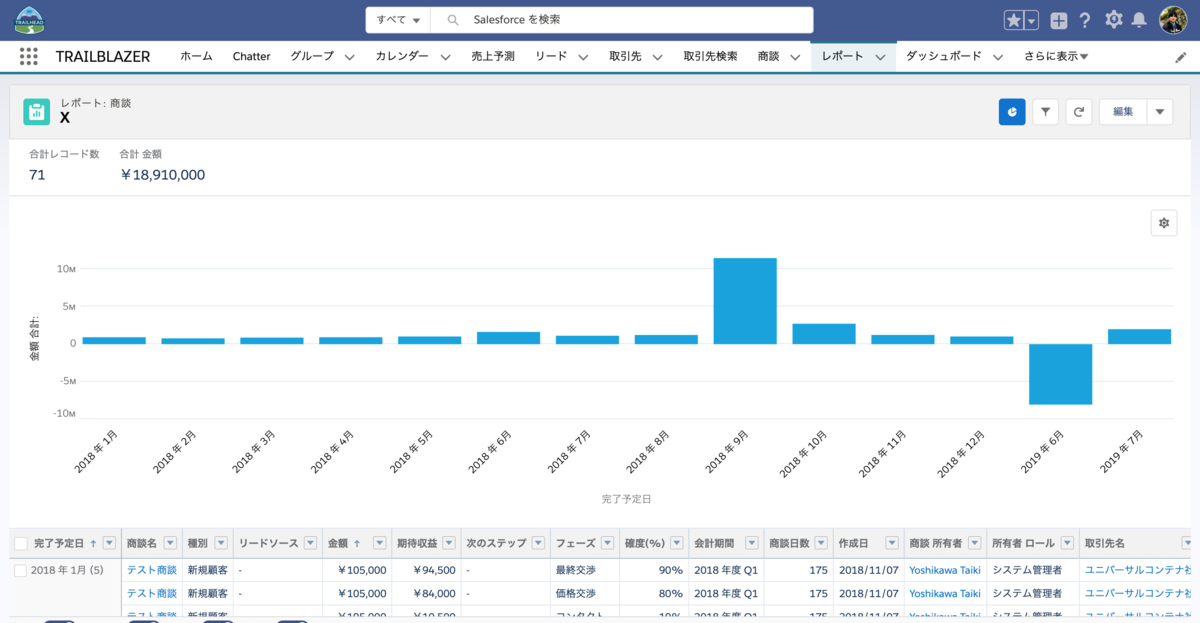Open 種別 column menu arrow
The height and width of the screenshot is (623, 1200).
[x=221, y=543]
